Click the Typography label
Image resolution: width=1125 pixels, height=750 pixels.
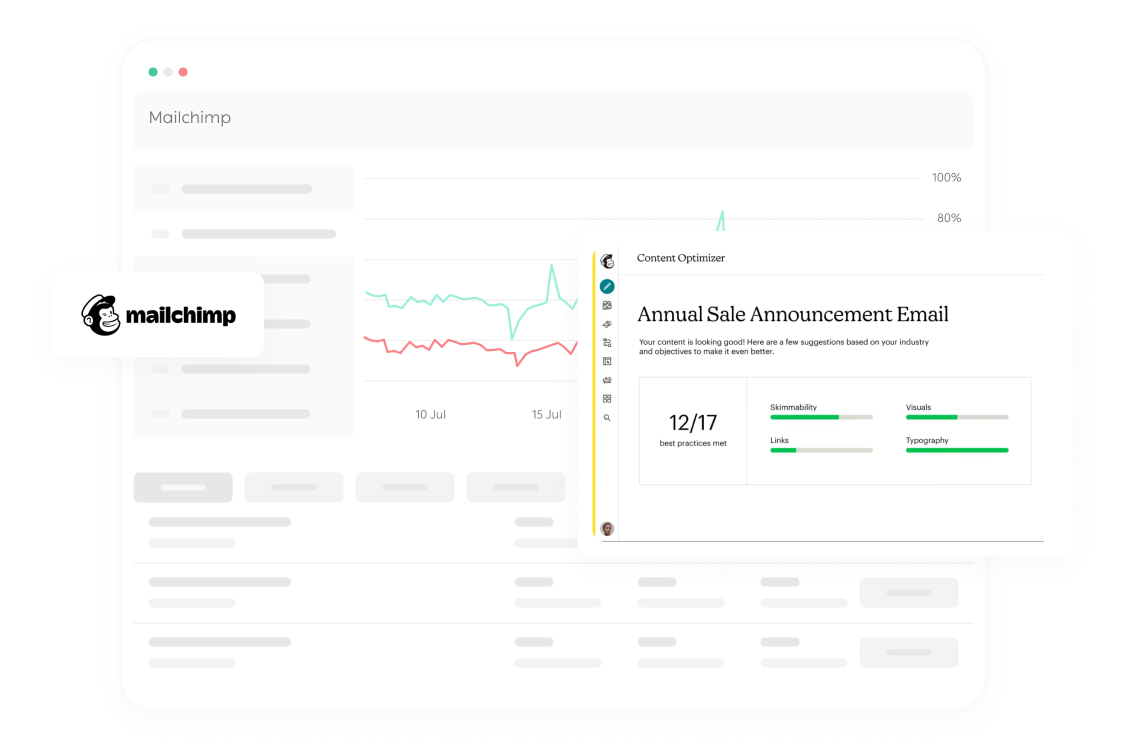coord(927,440)
